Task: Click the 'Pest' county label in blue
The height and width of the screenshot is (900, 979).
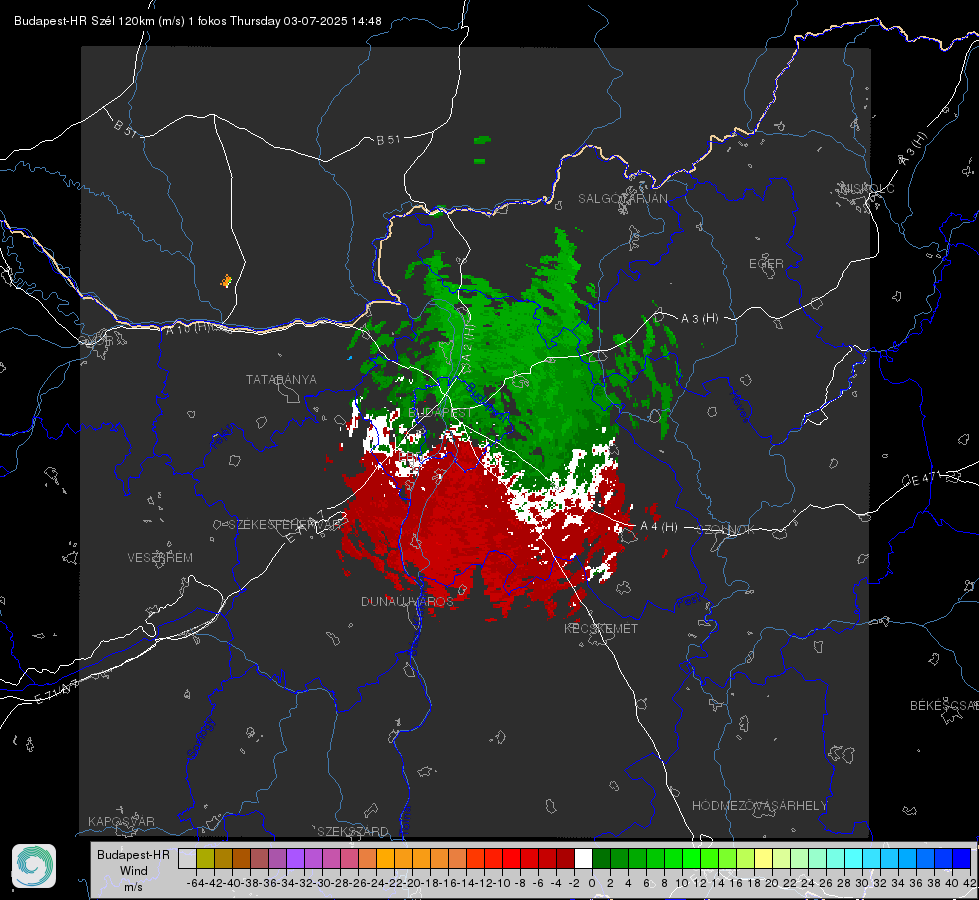Action: (687, 601)
